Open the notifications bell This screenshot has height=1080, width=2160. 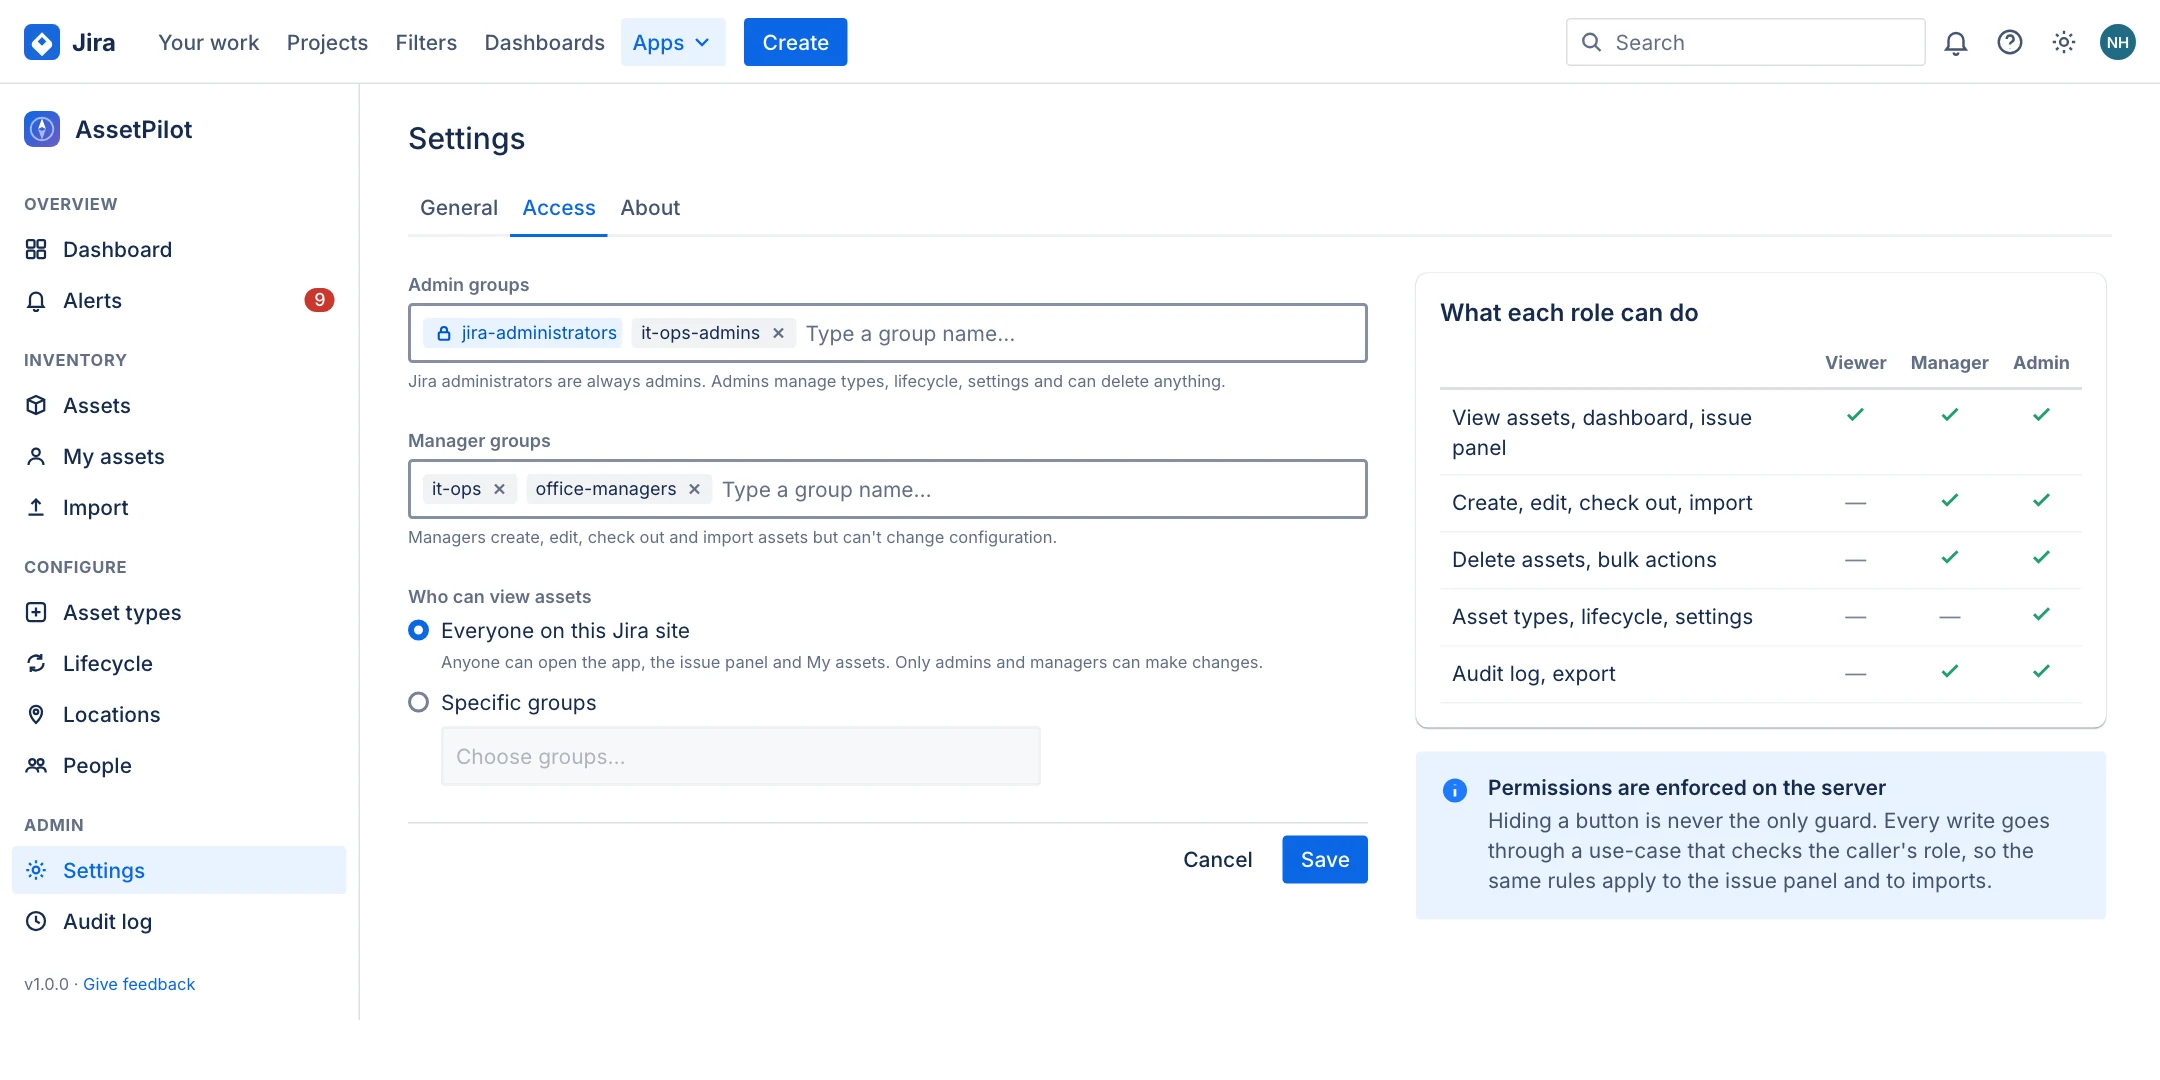(x=1956, y=42)
